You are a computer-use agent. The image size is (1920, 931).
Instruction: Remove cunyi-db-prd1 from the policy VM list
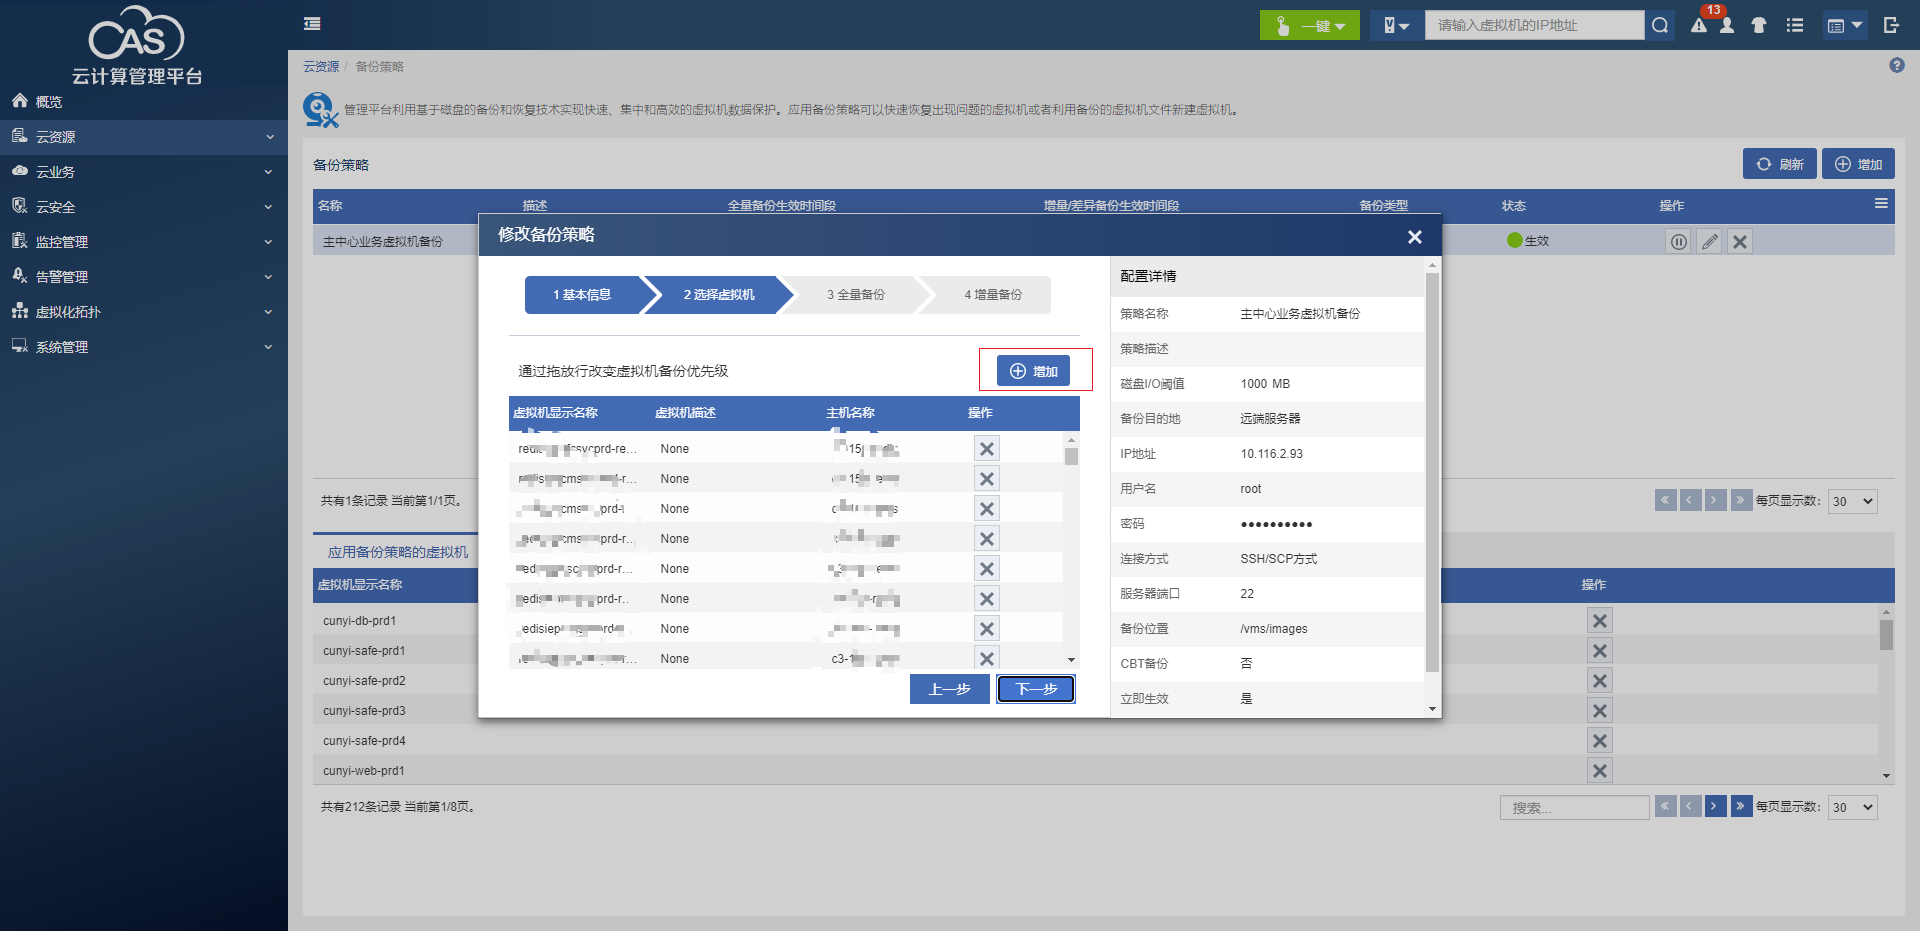(x=1600, y=621)
